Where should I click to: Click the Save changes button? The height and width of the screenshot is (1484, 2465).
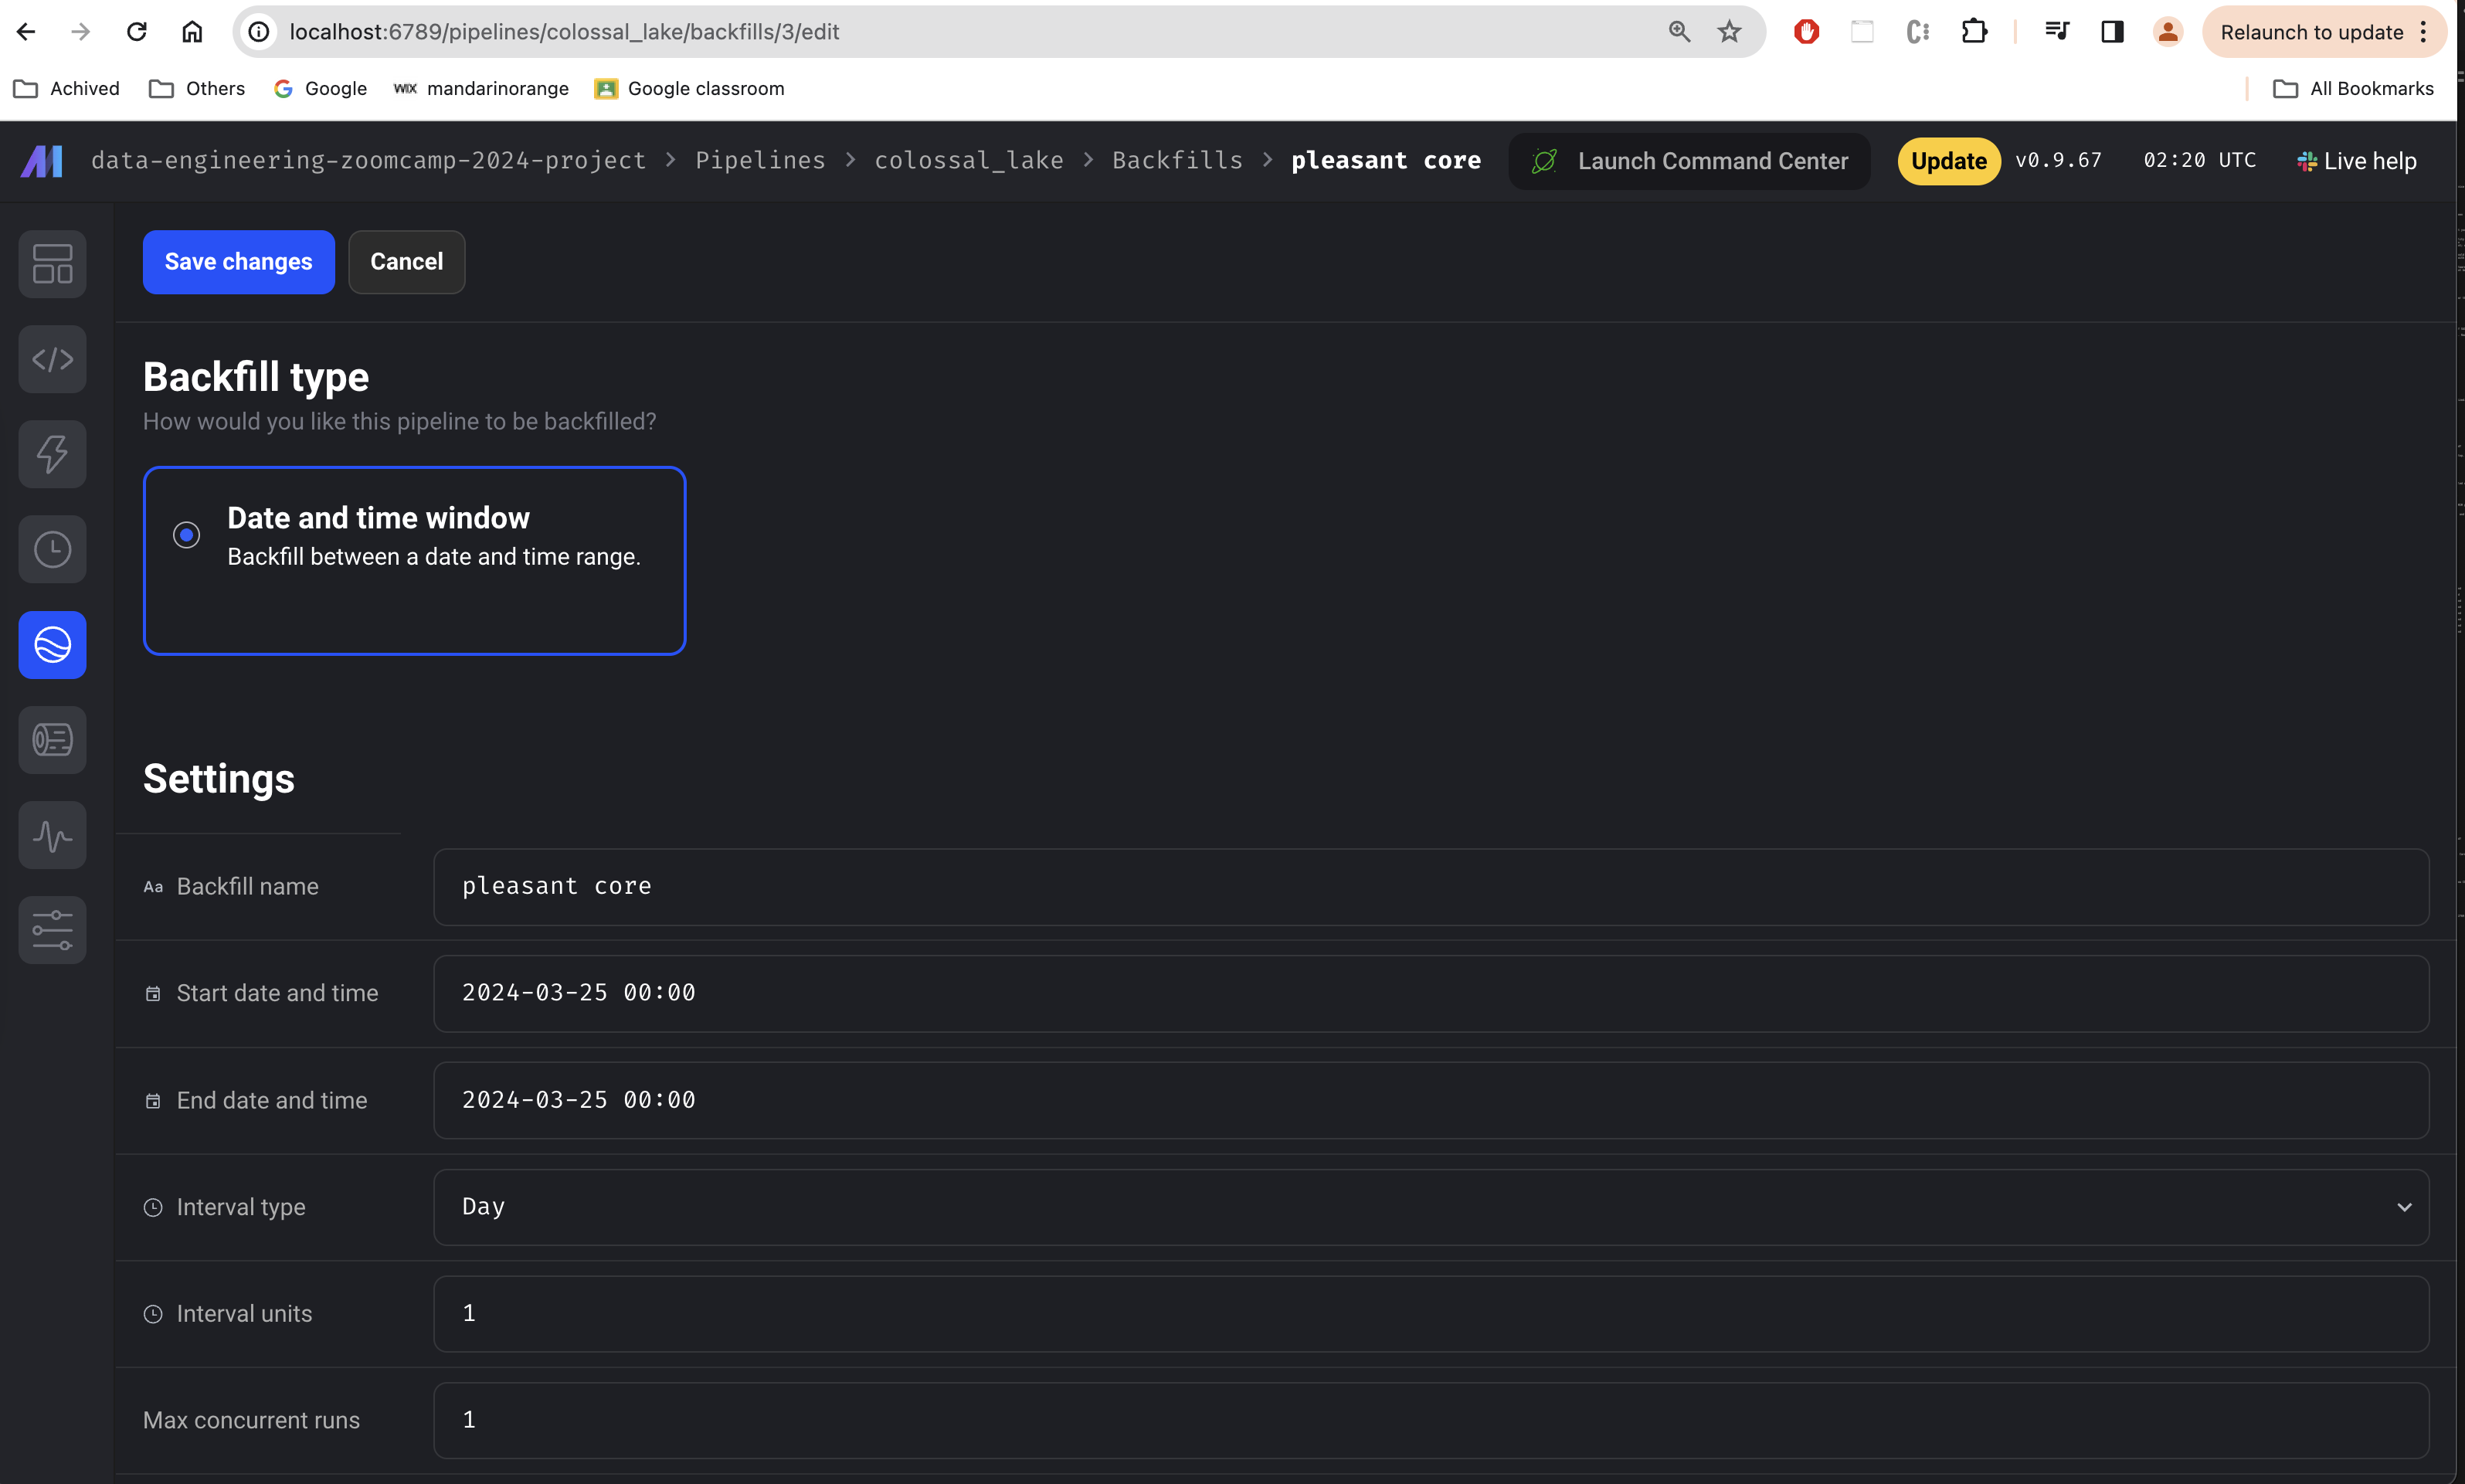239,262
